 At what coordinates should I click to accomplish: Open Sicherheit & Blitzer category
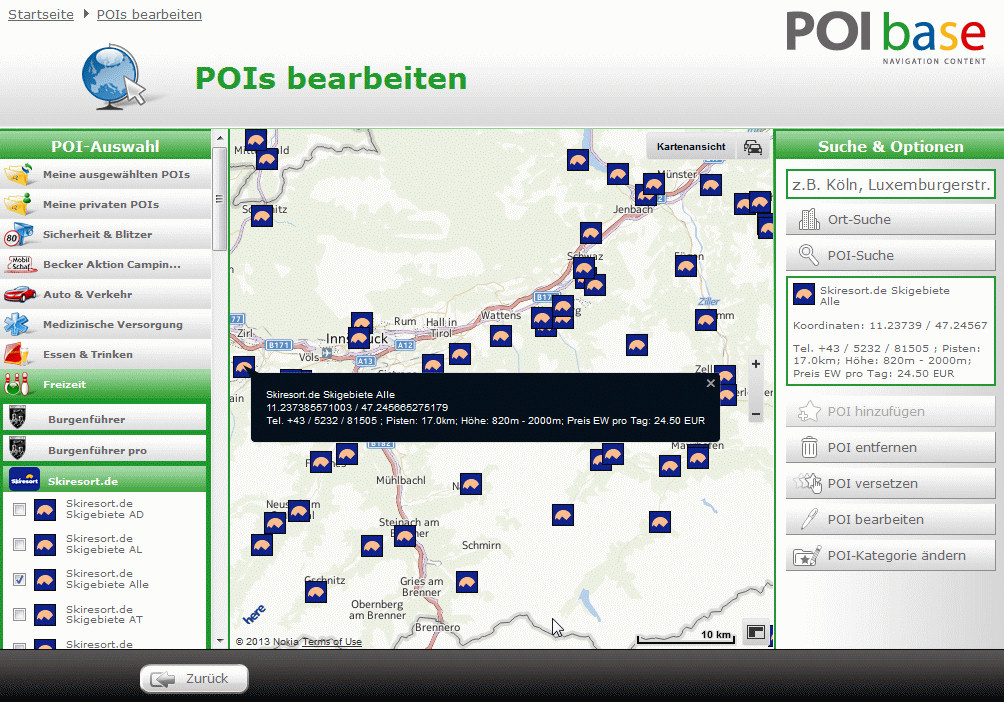point(105,234)
